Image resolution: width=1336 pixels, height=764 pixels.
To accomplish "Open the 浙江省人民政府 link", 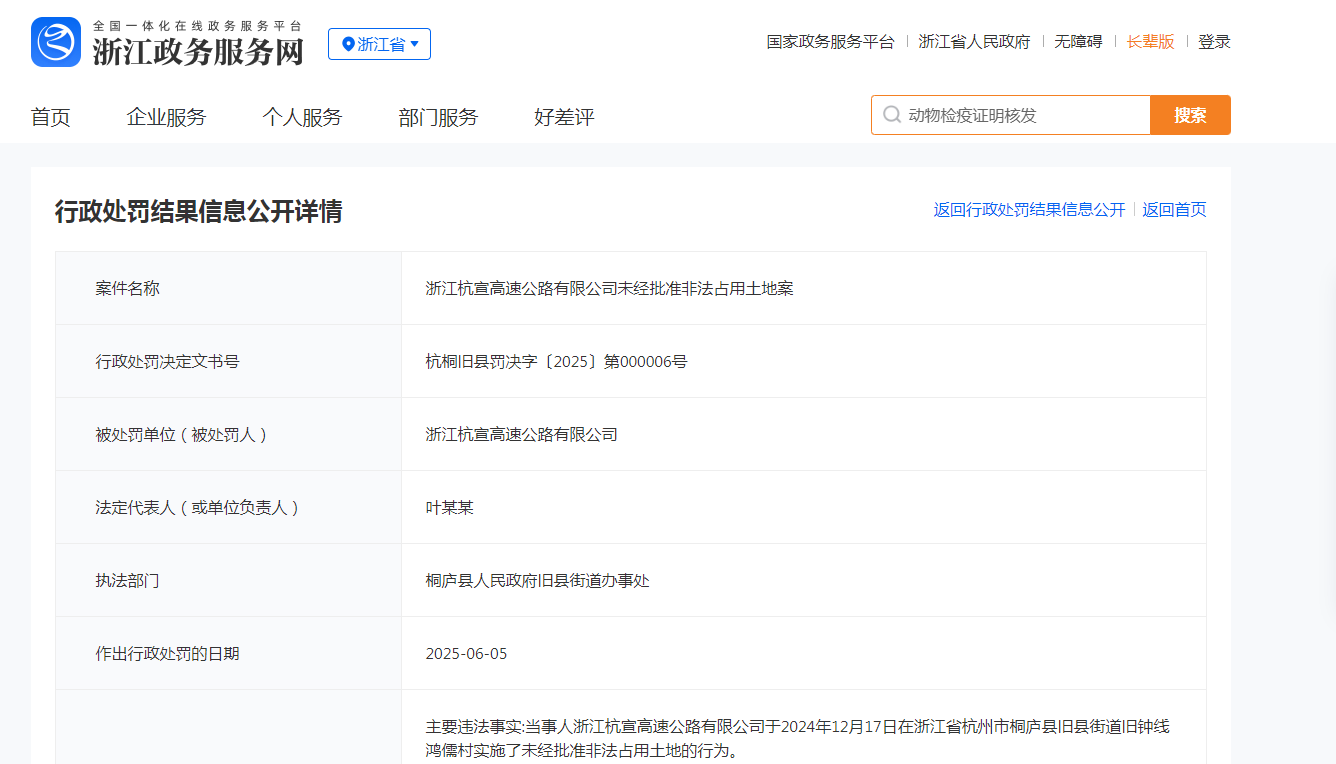I will point(974,42).
